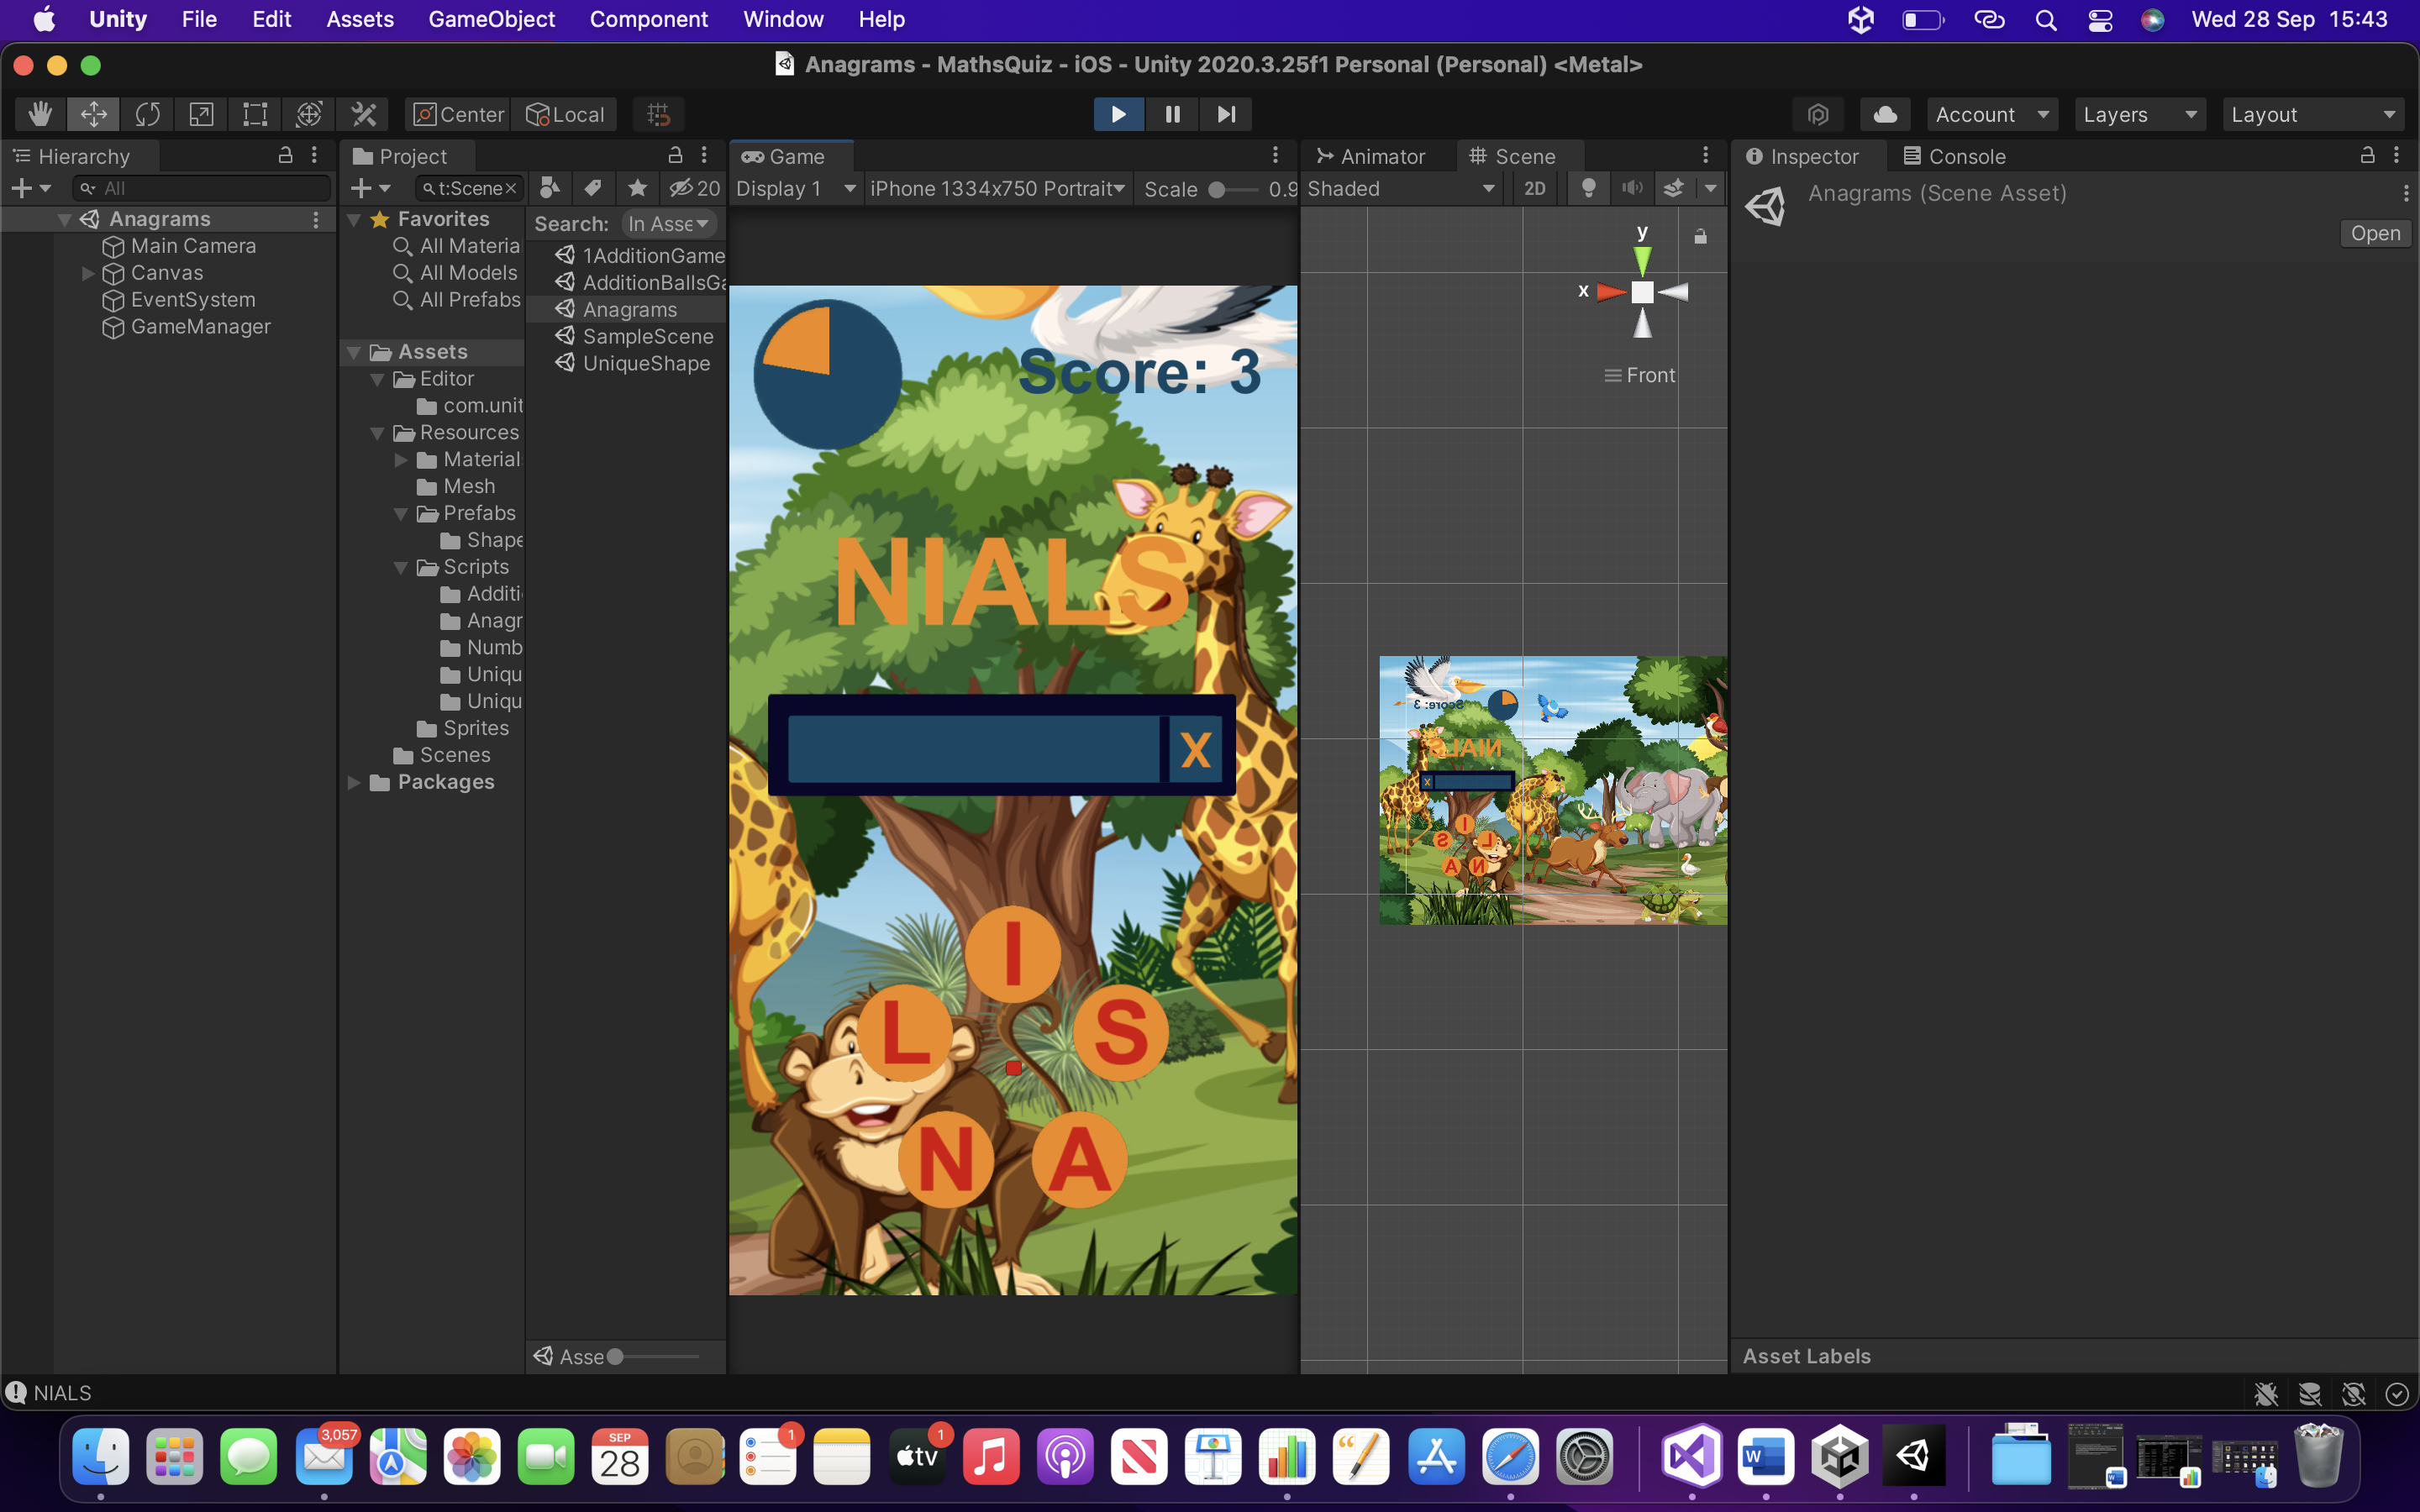Screen dimensions: 2420x1512
Task: Switch to the Console tab
Action: pyautogui.click(x=1954, y=156)
